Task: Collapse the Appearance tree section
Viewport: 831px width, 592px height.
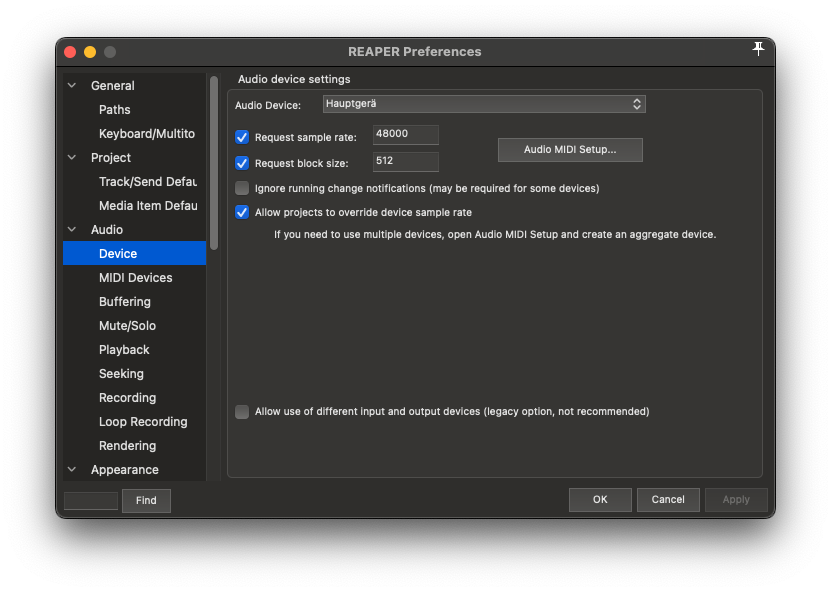Action: [72, 470]
